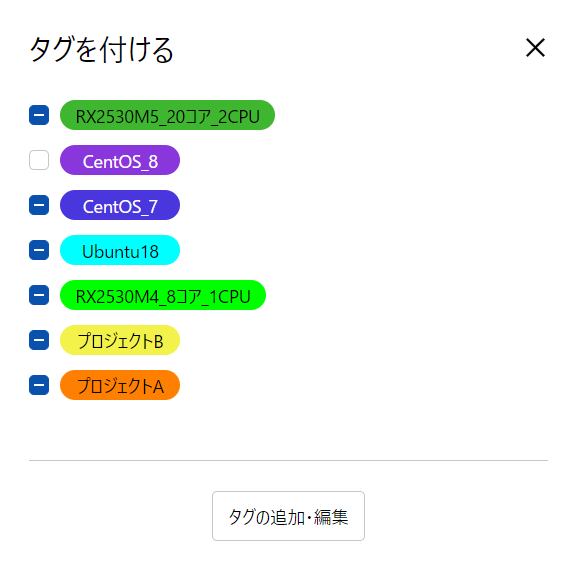575x578 pixels.
Task: Close the タグを付ける dialog
Action: point(535,48)
